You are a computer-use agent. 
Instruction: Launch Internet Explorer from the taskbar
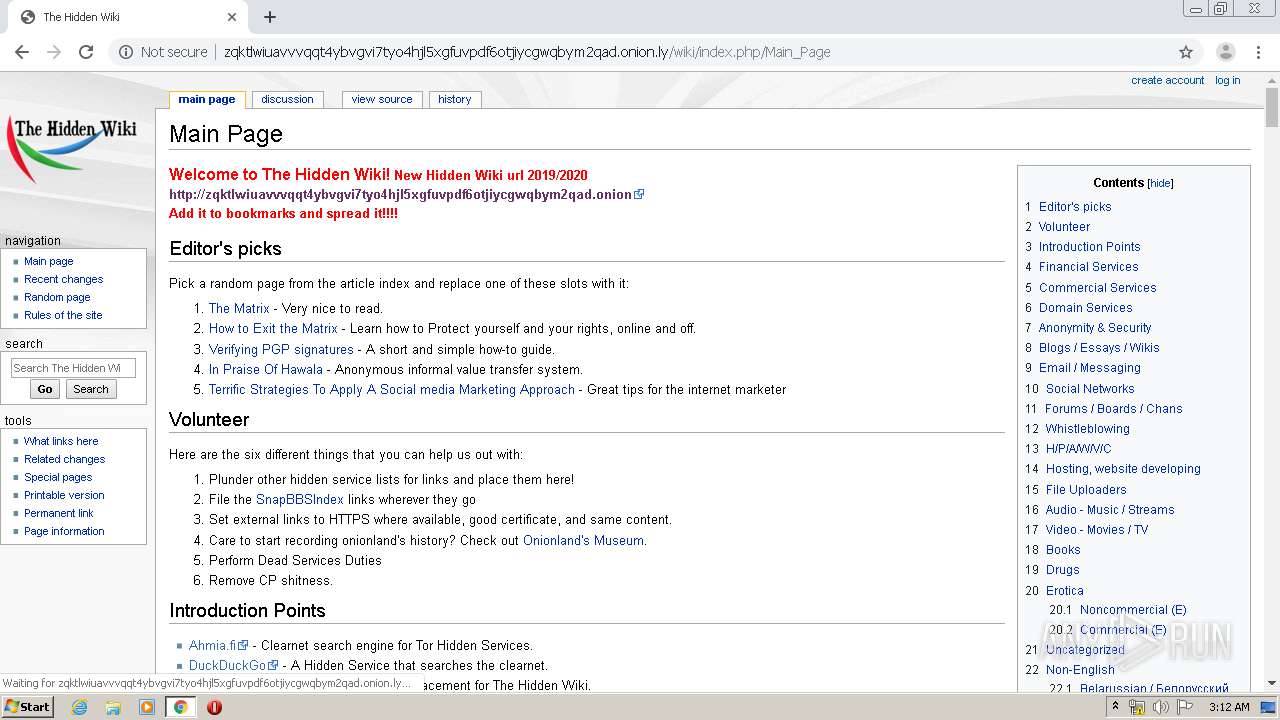click(x=80, y=707)
